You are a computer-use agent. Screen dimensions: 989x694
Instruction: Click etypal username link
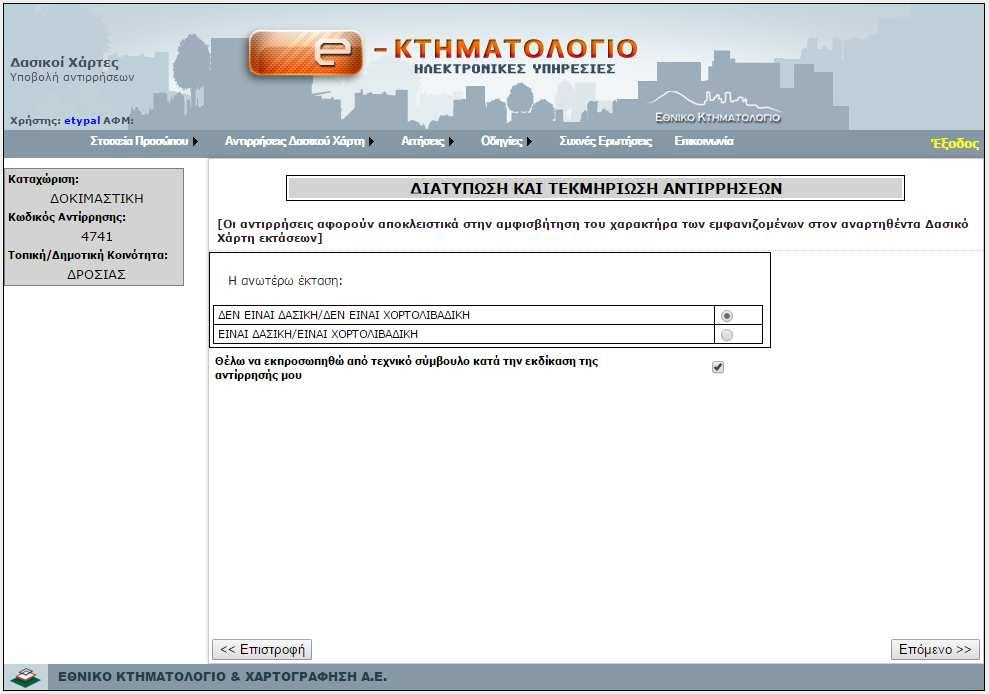tap(82, 121)
